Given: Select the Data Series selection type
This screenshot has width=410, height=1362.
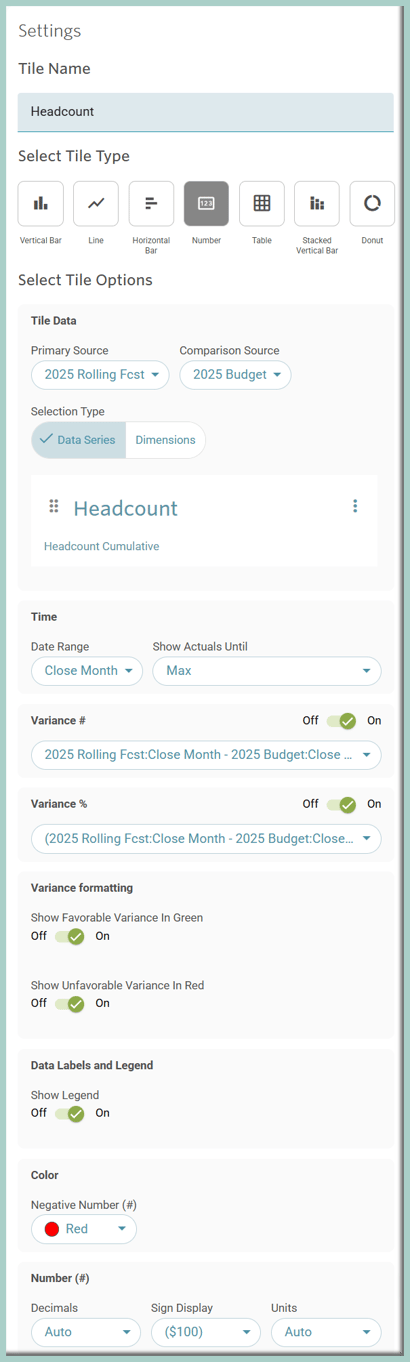Looking at the screenshot, I should coord(79,440).
